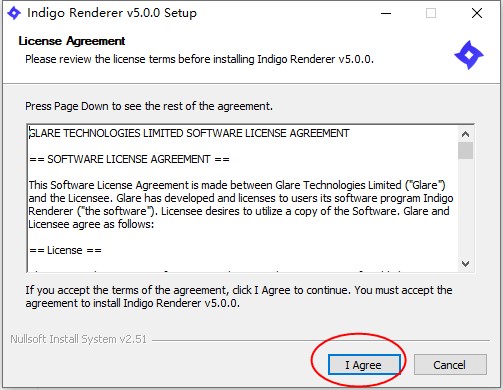The width and height of the screenshot is (503, 390).
Task: Click the 'Indigo Renderer v5.0.0 Setup' title text
Action: tap(112, 13)
